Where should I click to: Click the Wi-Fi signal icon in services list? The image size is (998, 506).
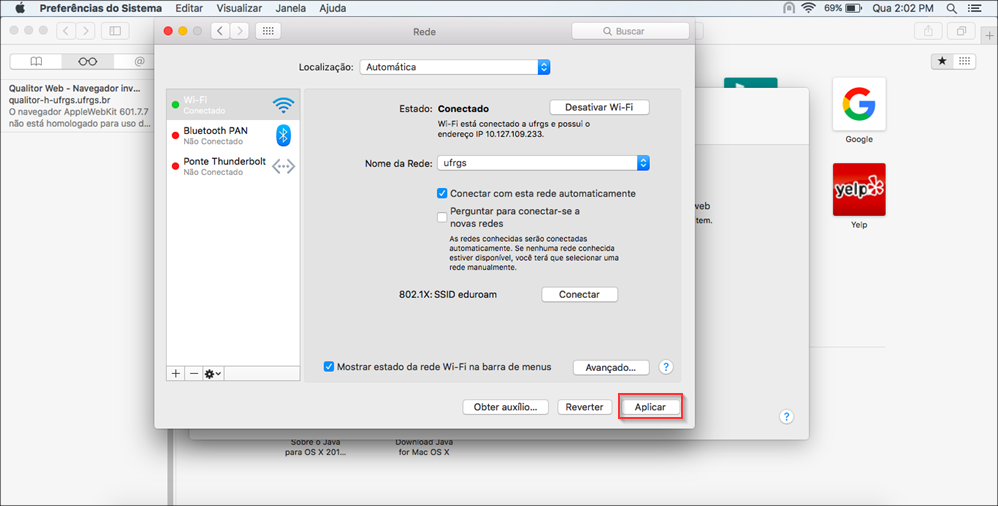283,105
